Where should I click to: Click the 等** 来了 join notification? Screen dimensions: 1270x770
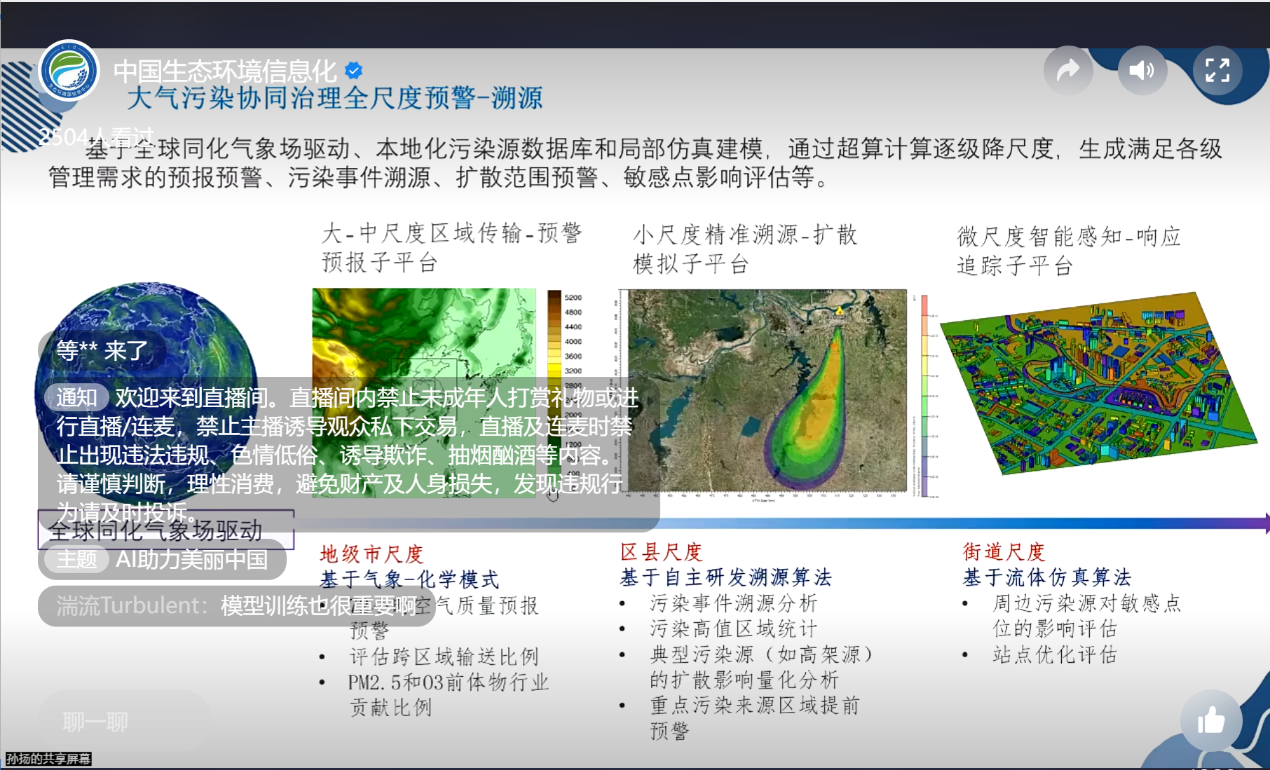tap(103, 350)
